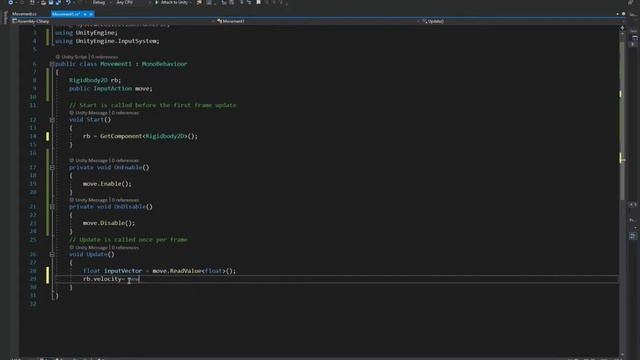Click 'public InputAction move;' line
The width and height of the screenshot is (640, 360).
(x=111, y=89)
